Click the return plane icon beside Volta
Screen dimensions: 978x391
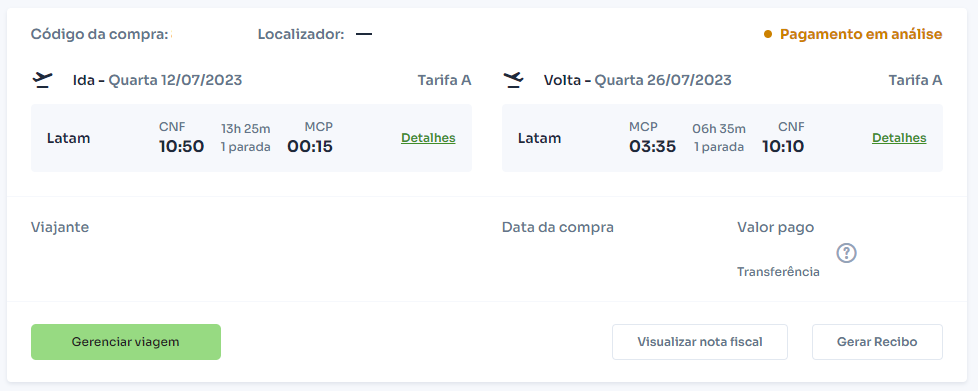pyautogui.click(x=513, y=80)
